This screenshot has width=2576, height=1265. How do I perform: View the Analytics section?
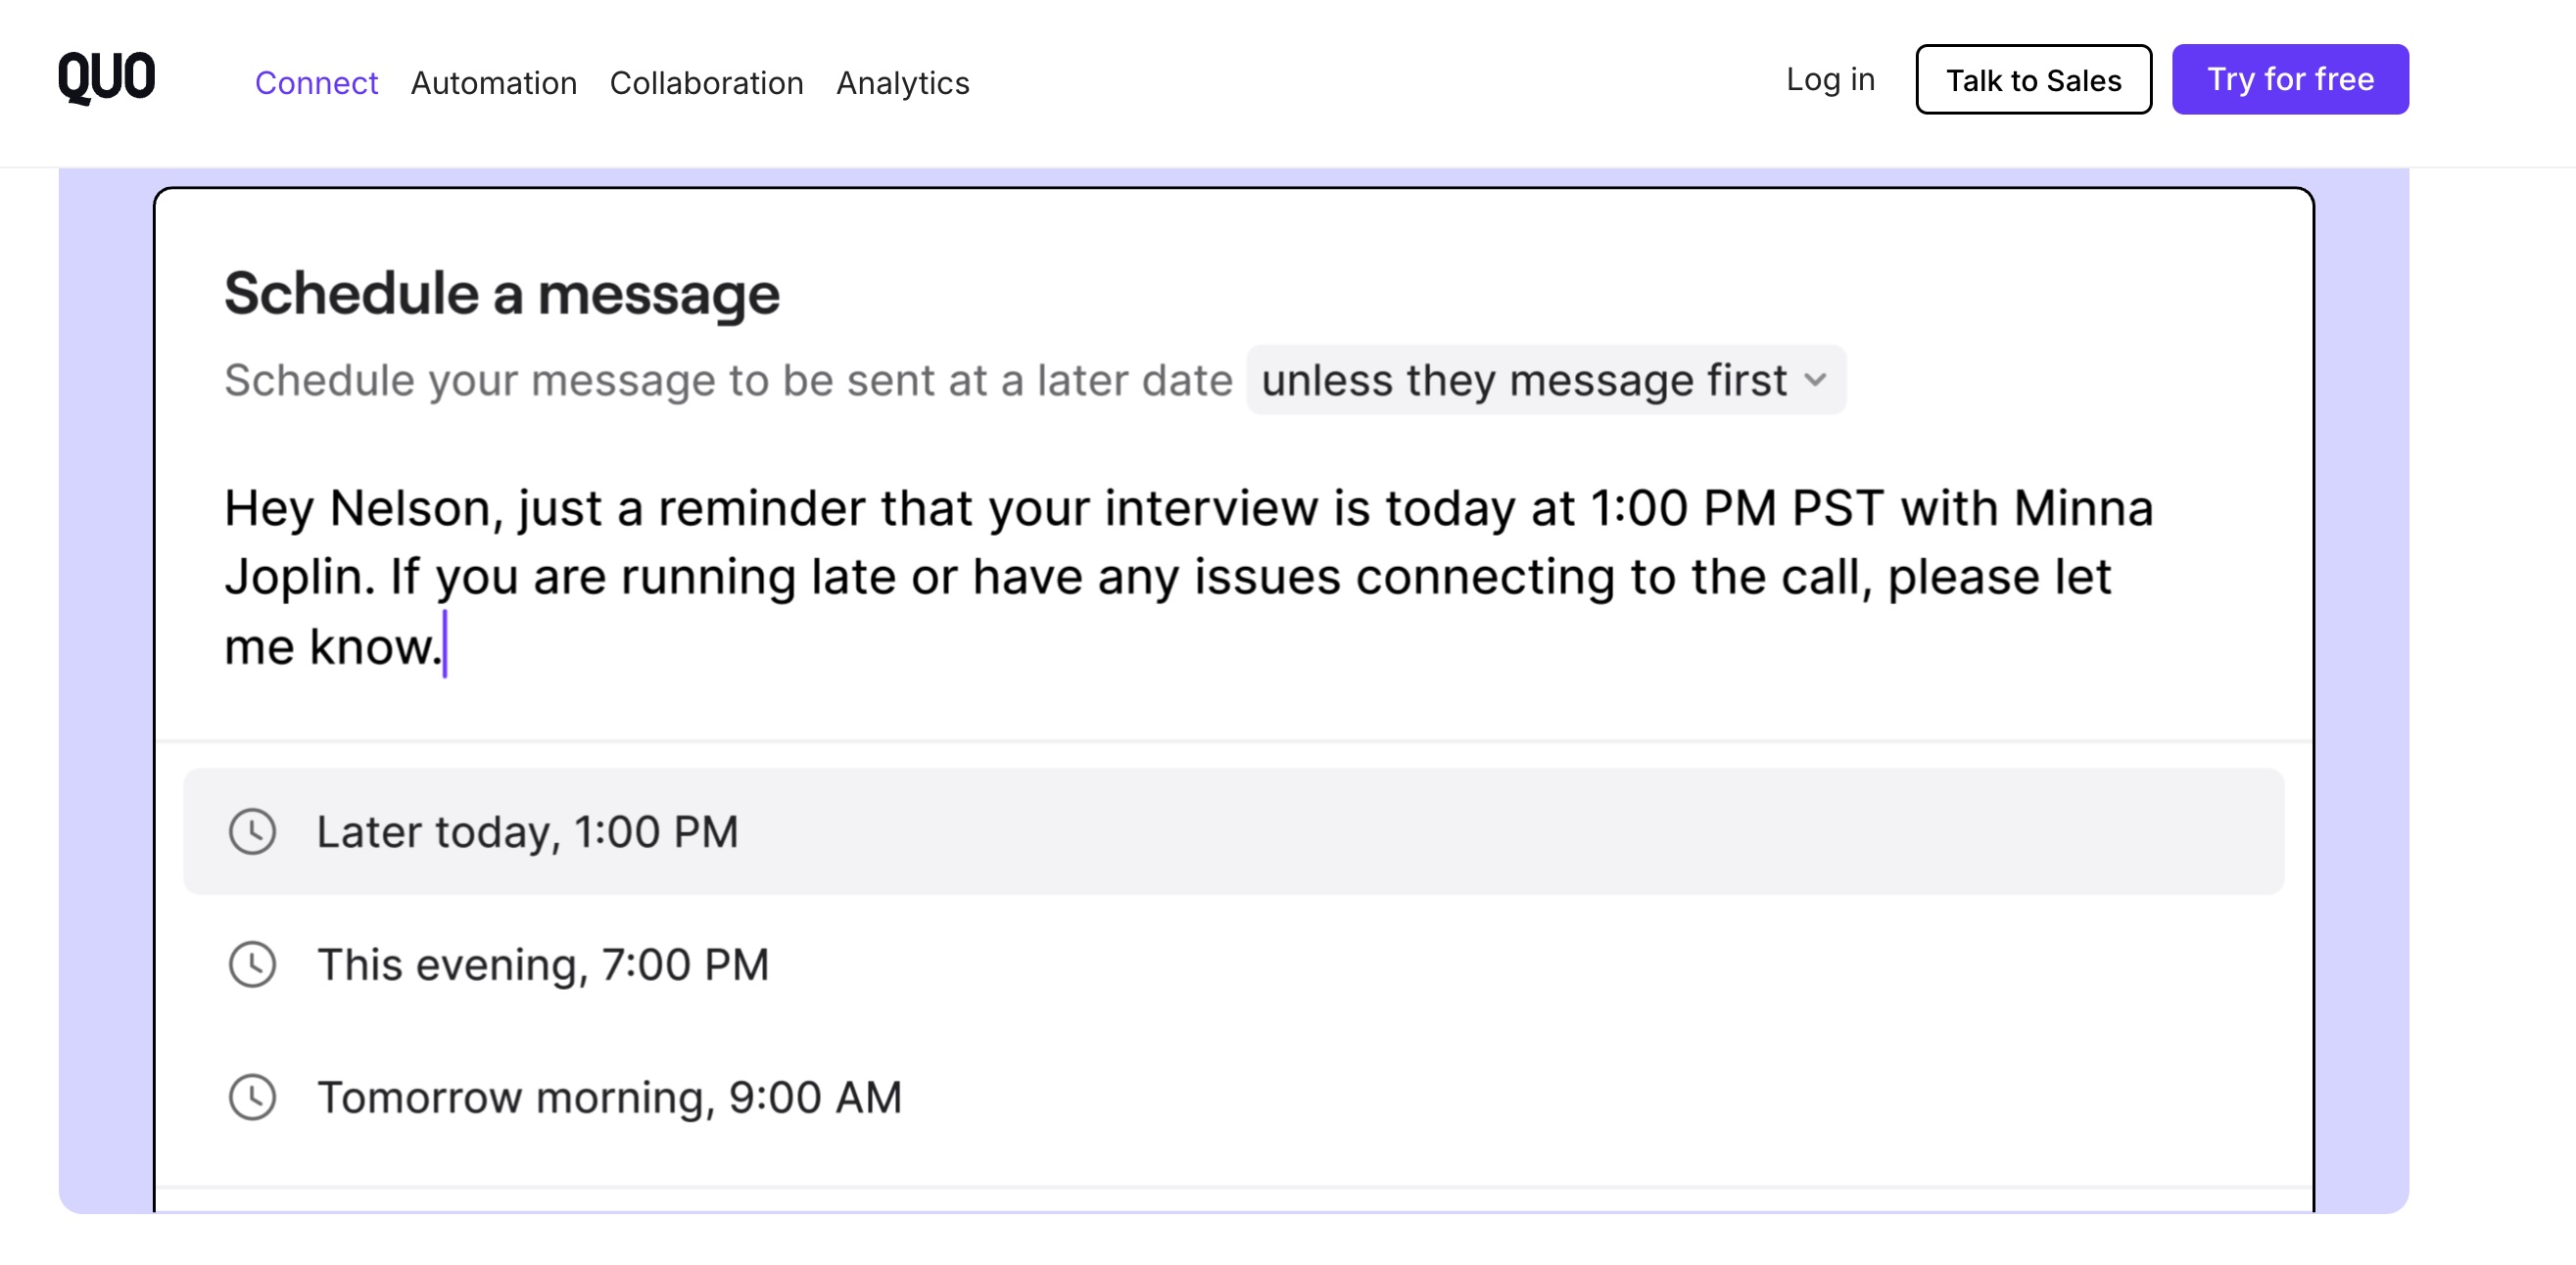[902, 83]
